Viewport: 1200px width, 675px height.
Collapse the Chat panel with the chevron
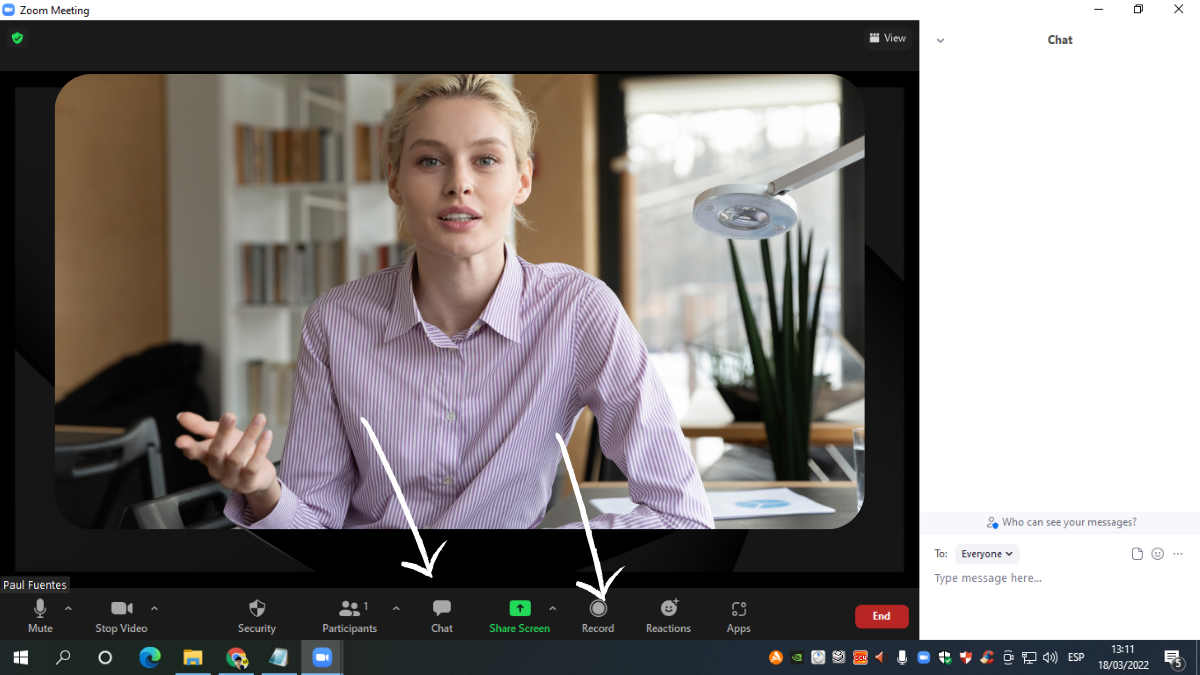click(x=940, y=40)
